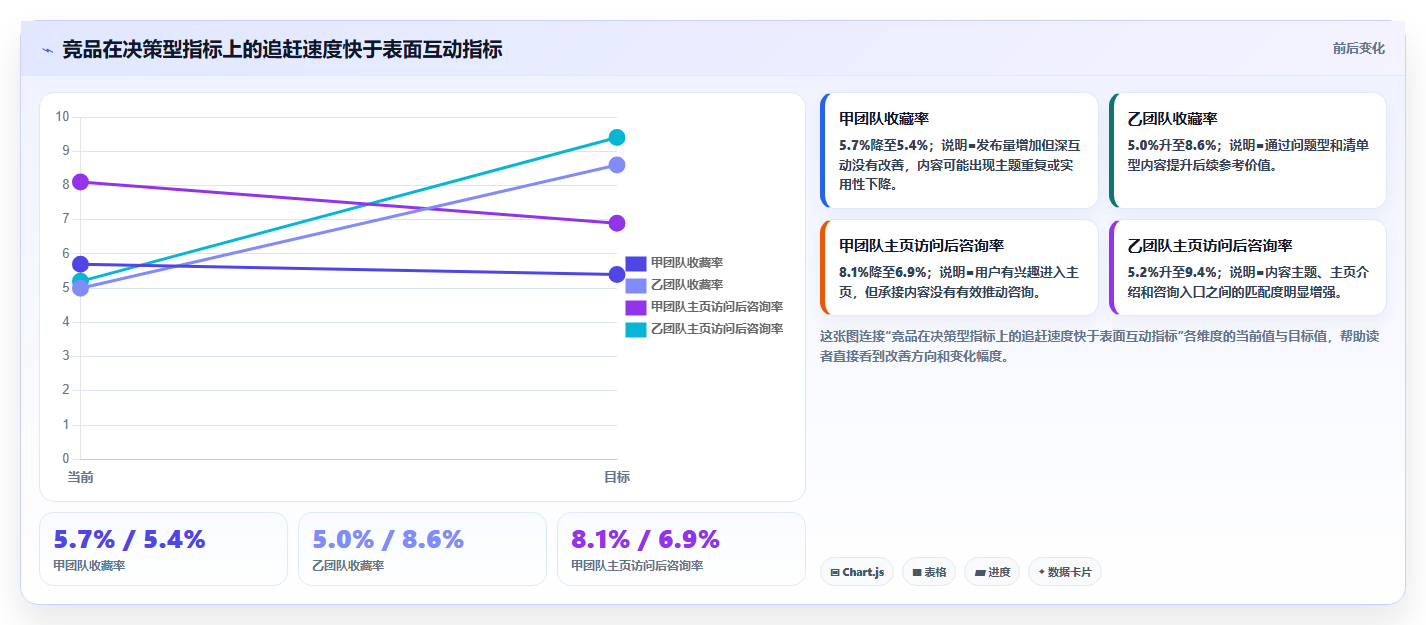Select the 数据卡片 tag chip

coord(1065,572)
